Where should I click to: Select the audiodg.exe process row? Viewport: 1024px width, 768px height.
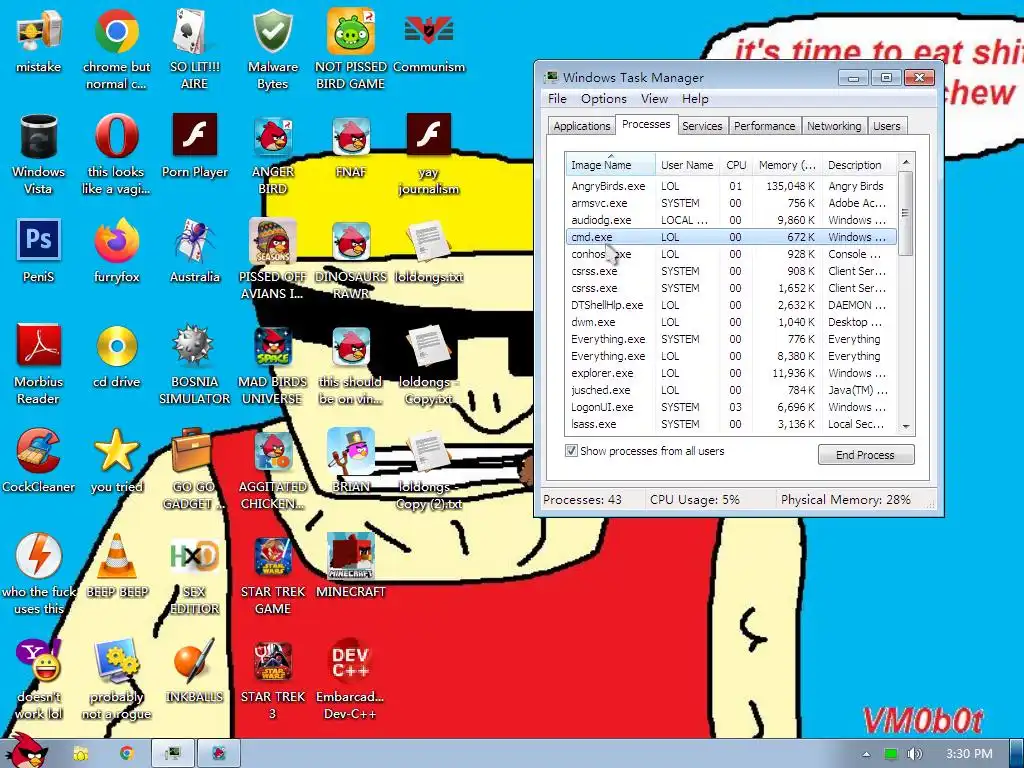click(x=731, y=220)
